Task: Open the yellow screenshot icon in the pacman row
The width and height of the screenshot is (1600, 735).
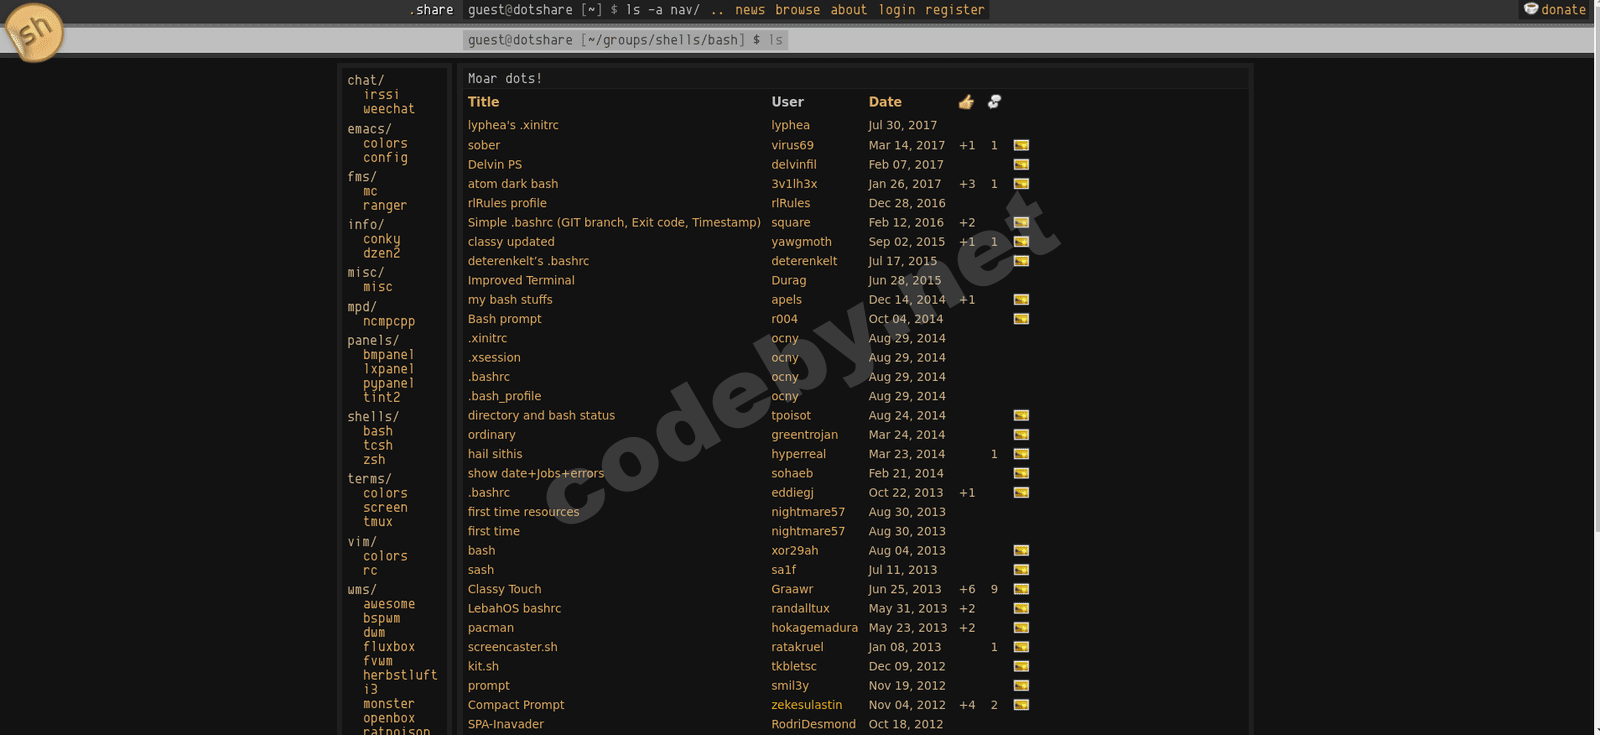Action: pyautogui.click(x=1021, y=628)
